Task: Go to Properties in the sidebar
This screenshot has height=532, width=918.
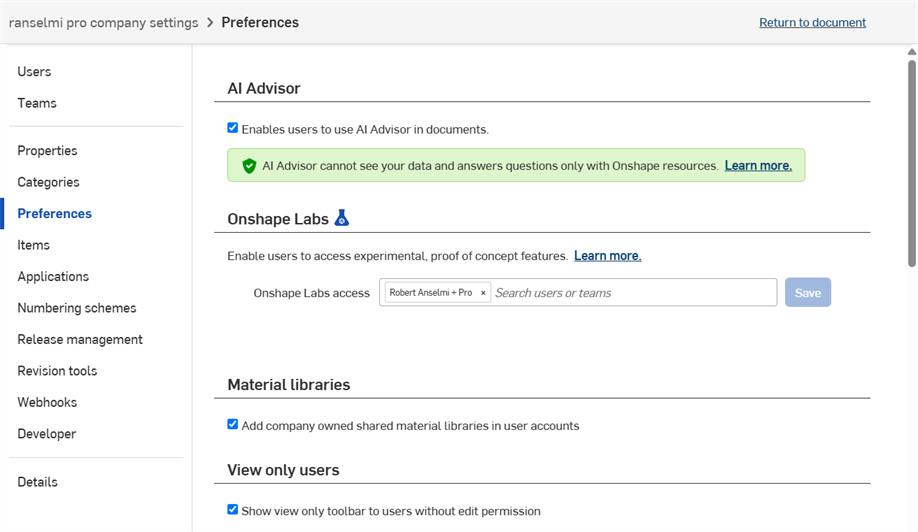Action: tap(47, 150)
